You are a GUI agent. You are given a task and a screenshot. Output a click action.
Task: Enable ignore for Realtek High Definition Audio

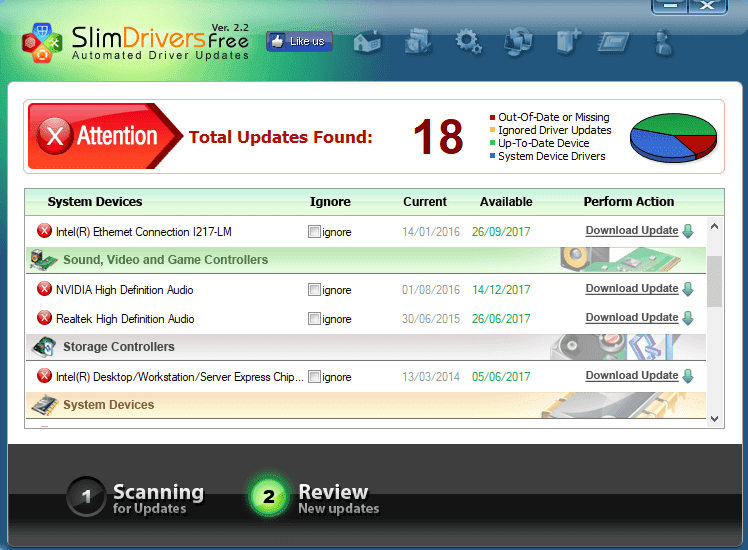(315, 319)
